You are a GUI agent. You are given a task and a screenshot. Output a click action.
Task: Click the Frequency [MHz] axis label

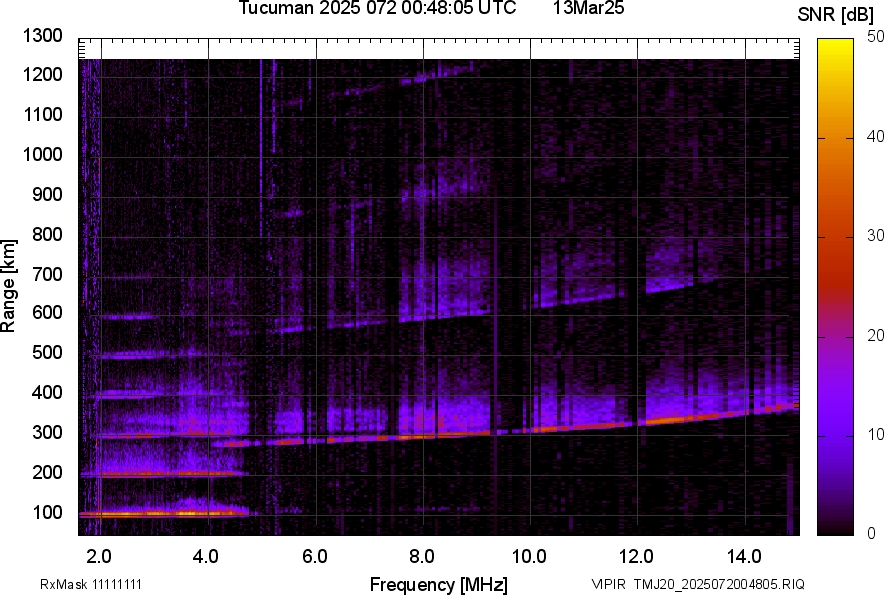point(438,584)
